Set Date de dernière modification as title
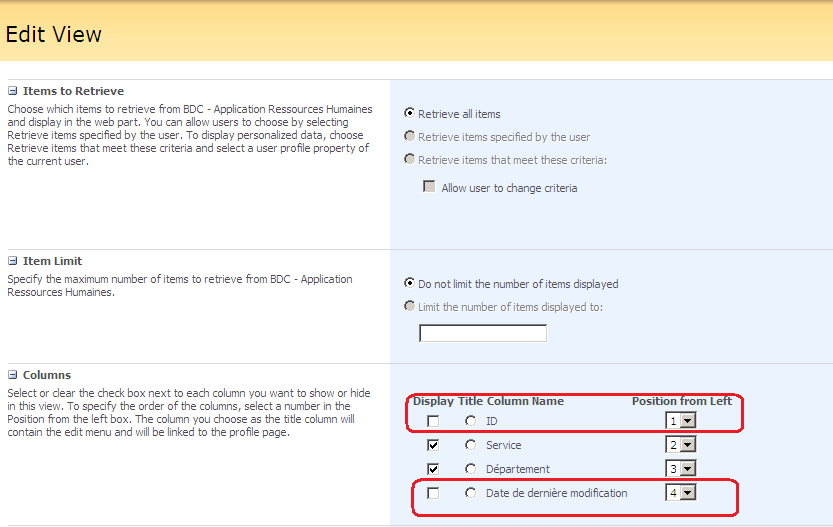The image size is (833, 527). (471, 493)
